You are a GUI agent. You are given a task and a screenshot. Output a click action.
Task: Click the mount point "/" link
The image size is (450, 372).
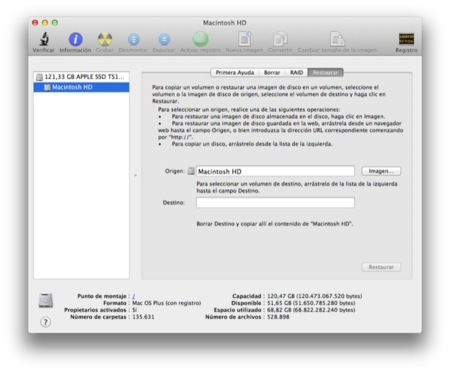click(134, 296)
